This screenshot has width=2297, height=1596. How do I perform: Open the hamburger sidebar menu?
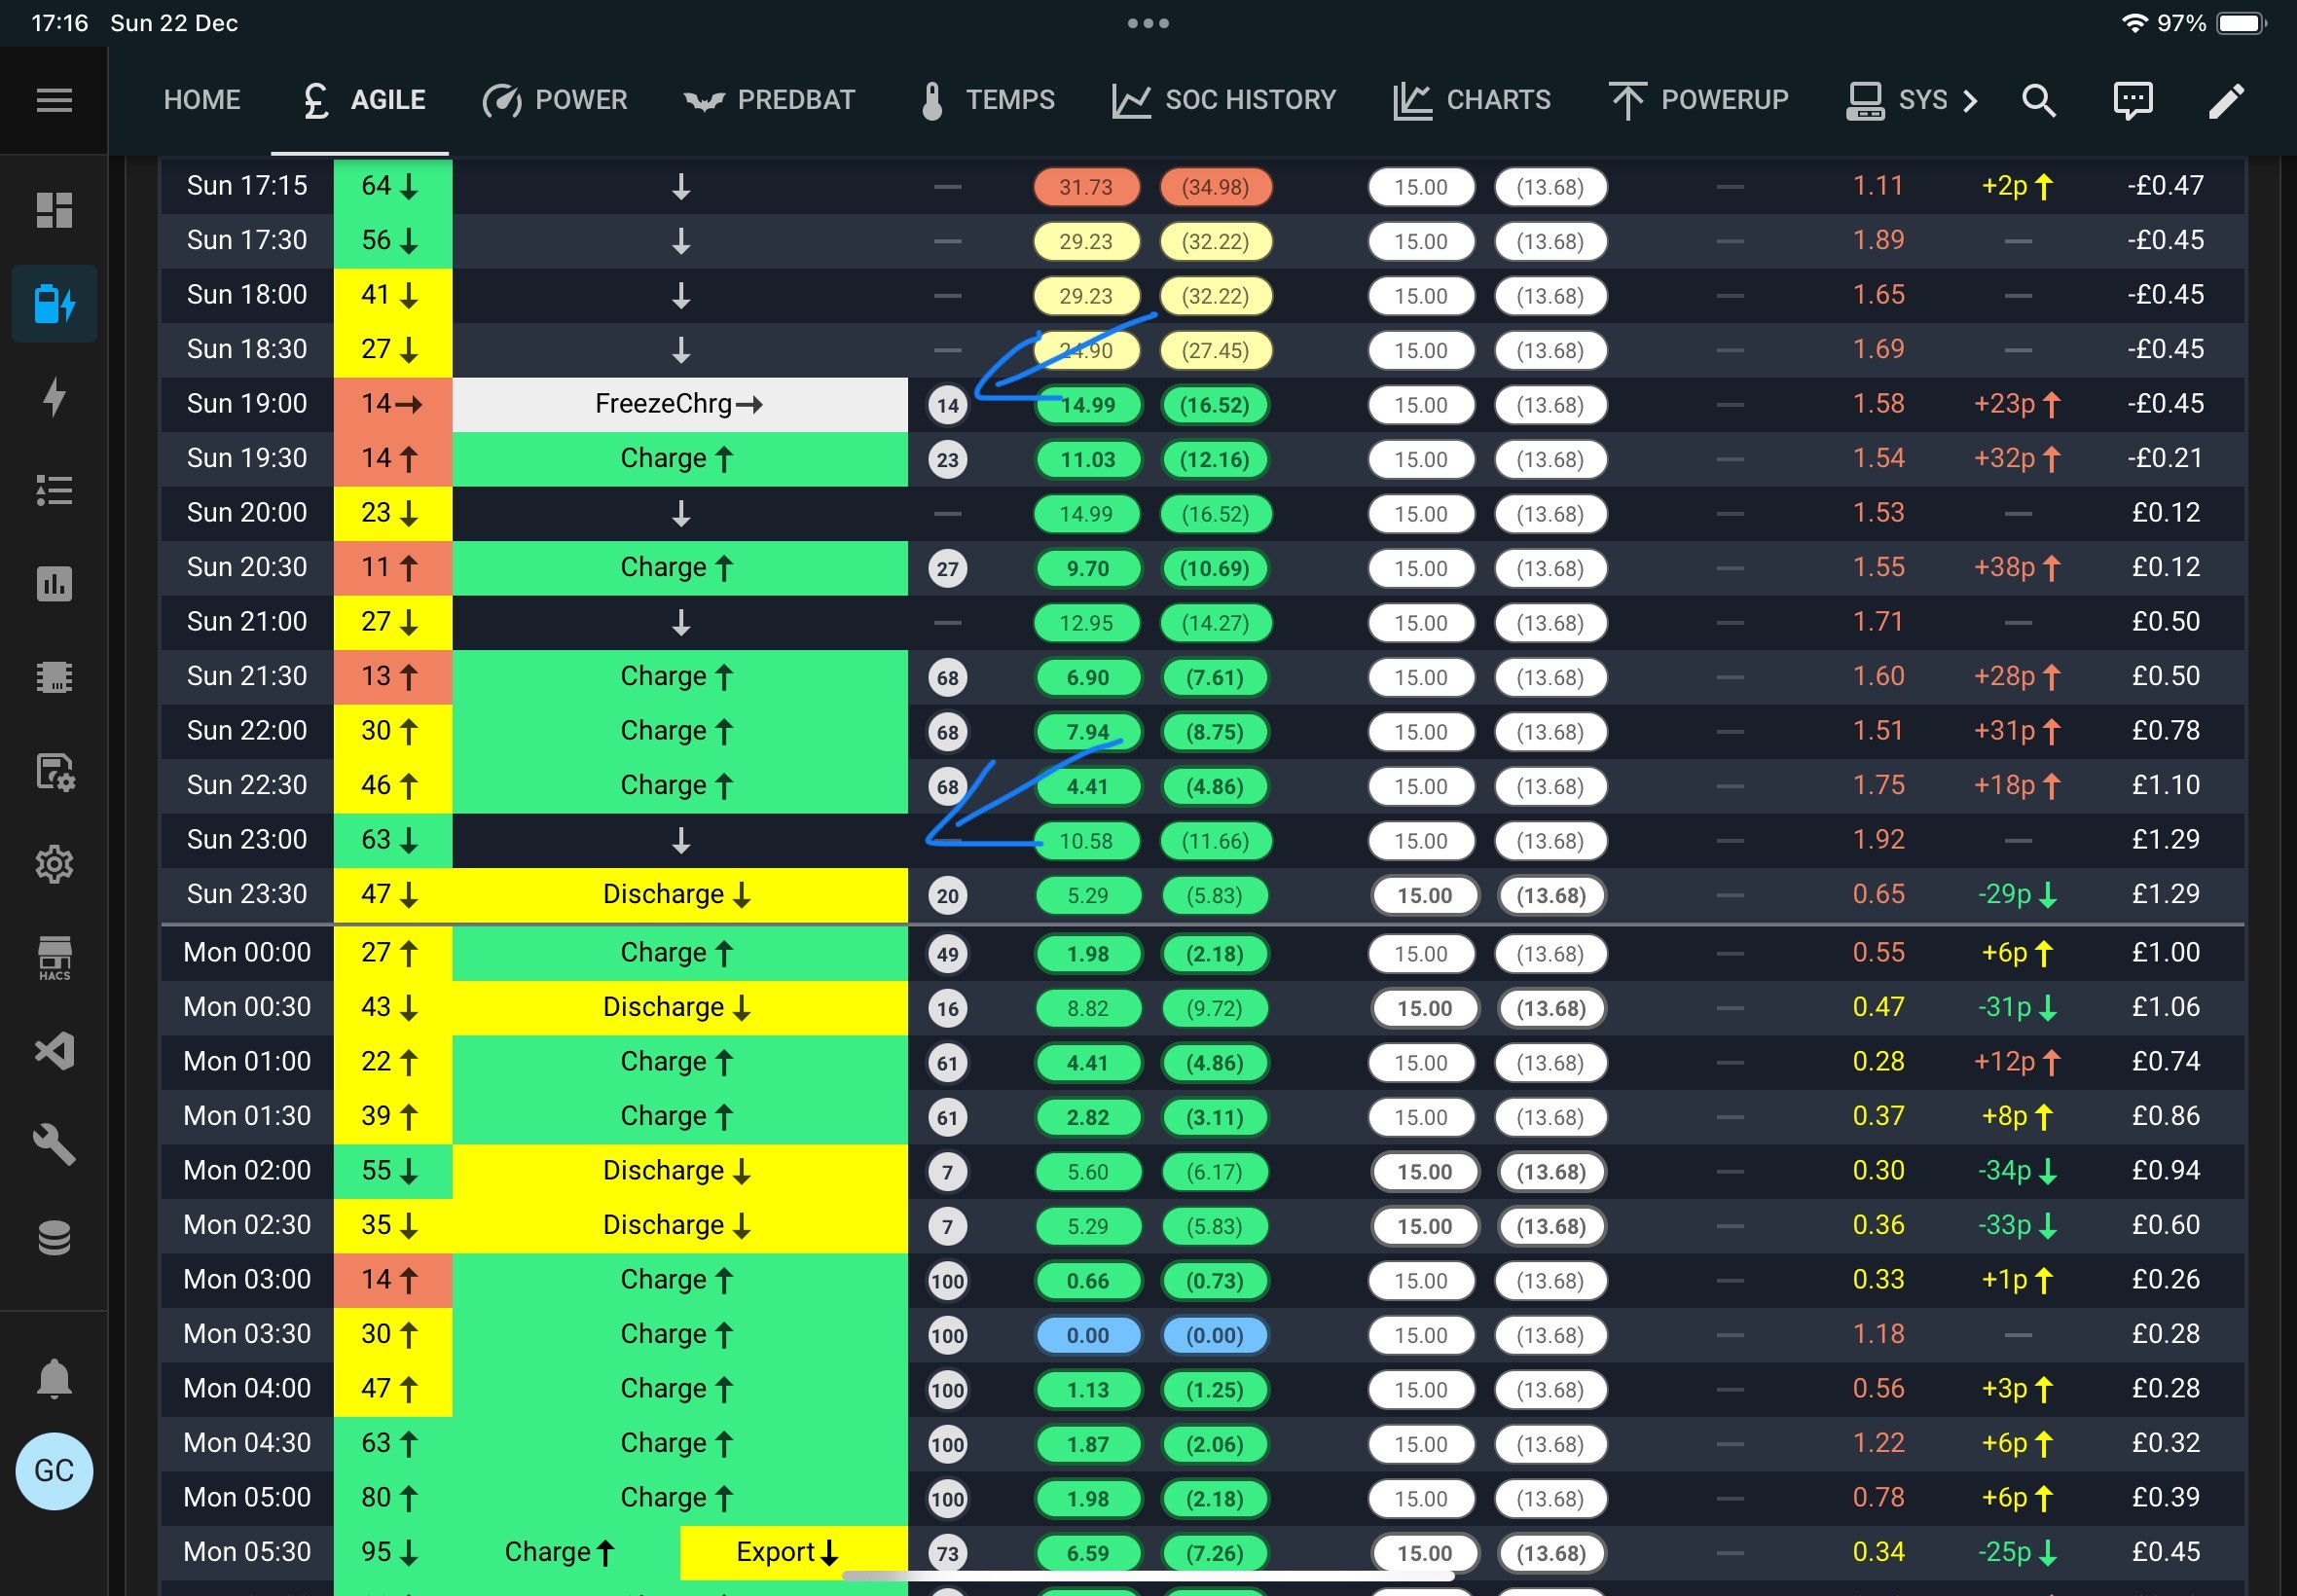[54, 100]
